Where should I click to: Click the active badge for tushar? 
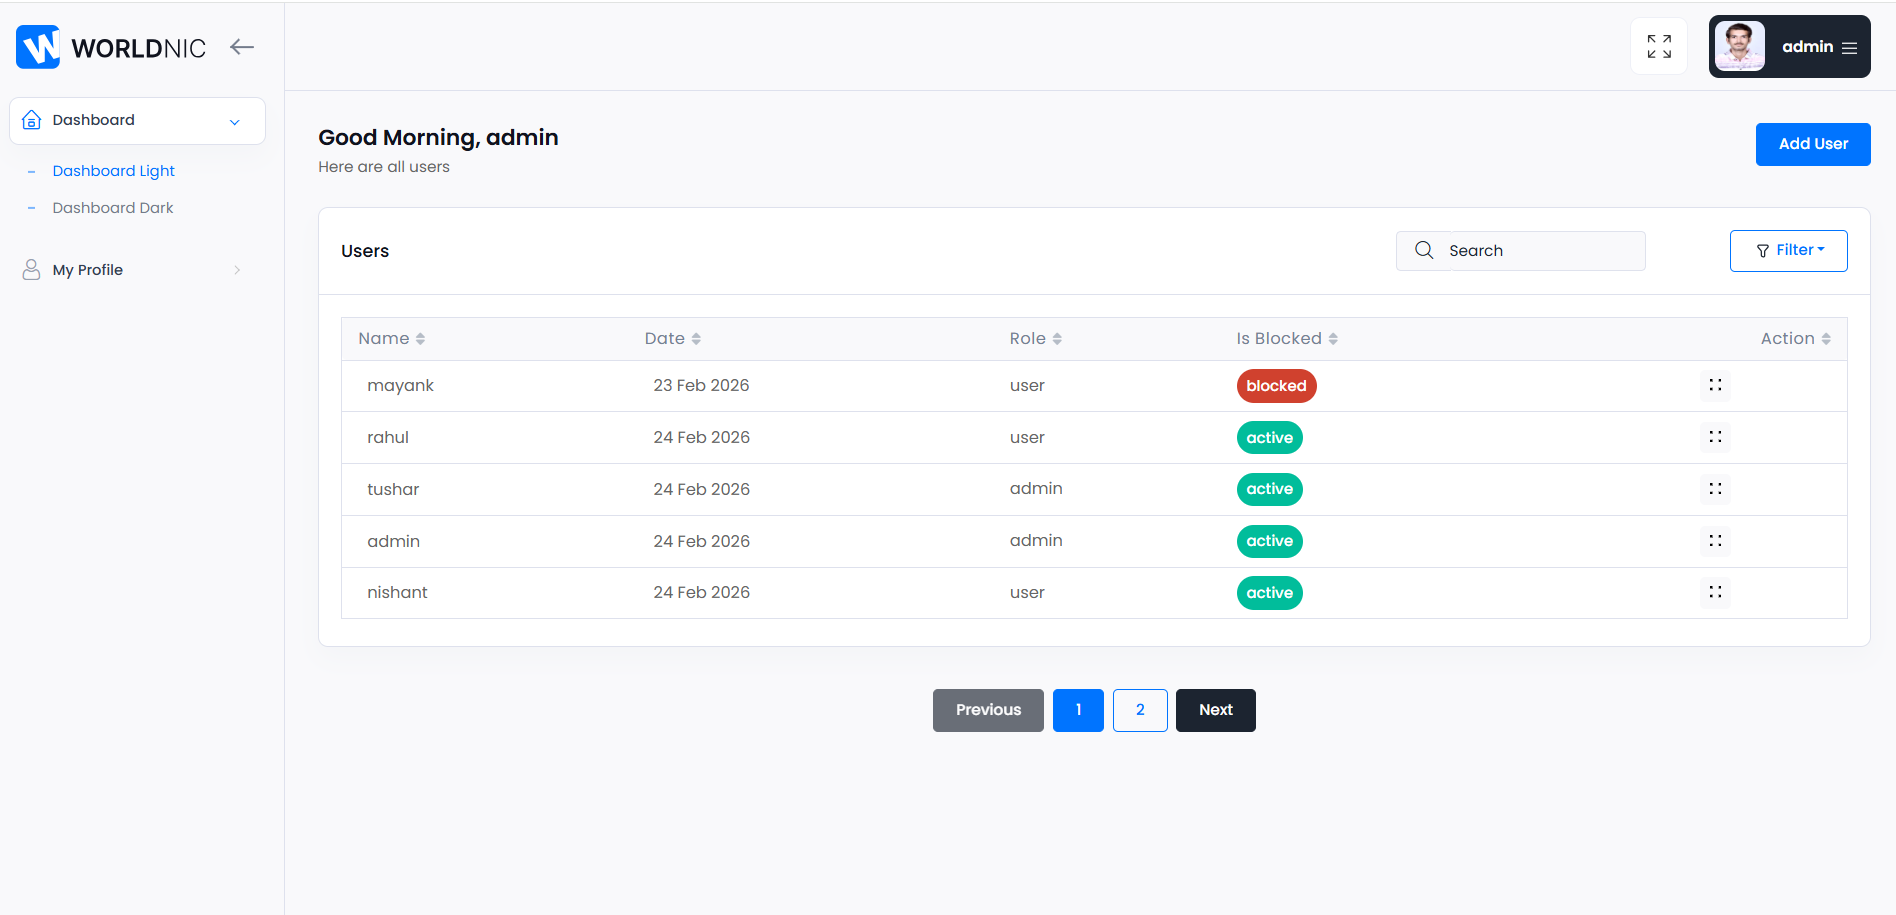[1270, 489]
